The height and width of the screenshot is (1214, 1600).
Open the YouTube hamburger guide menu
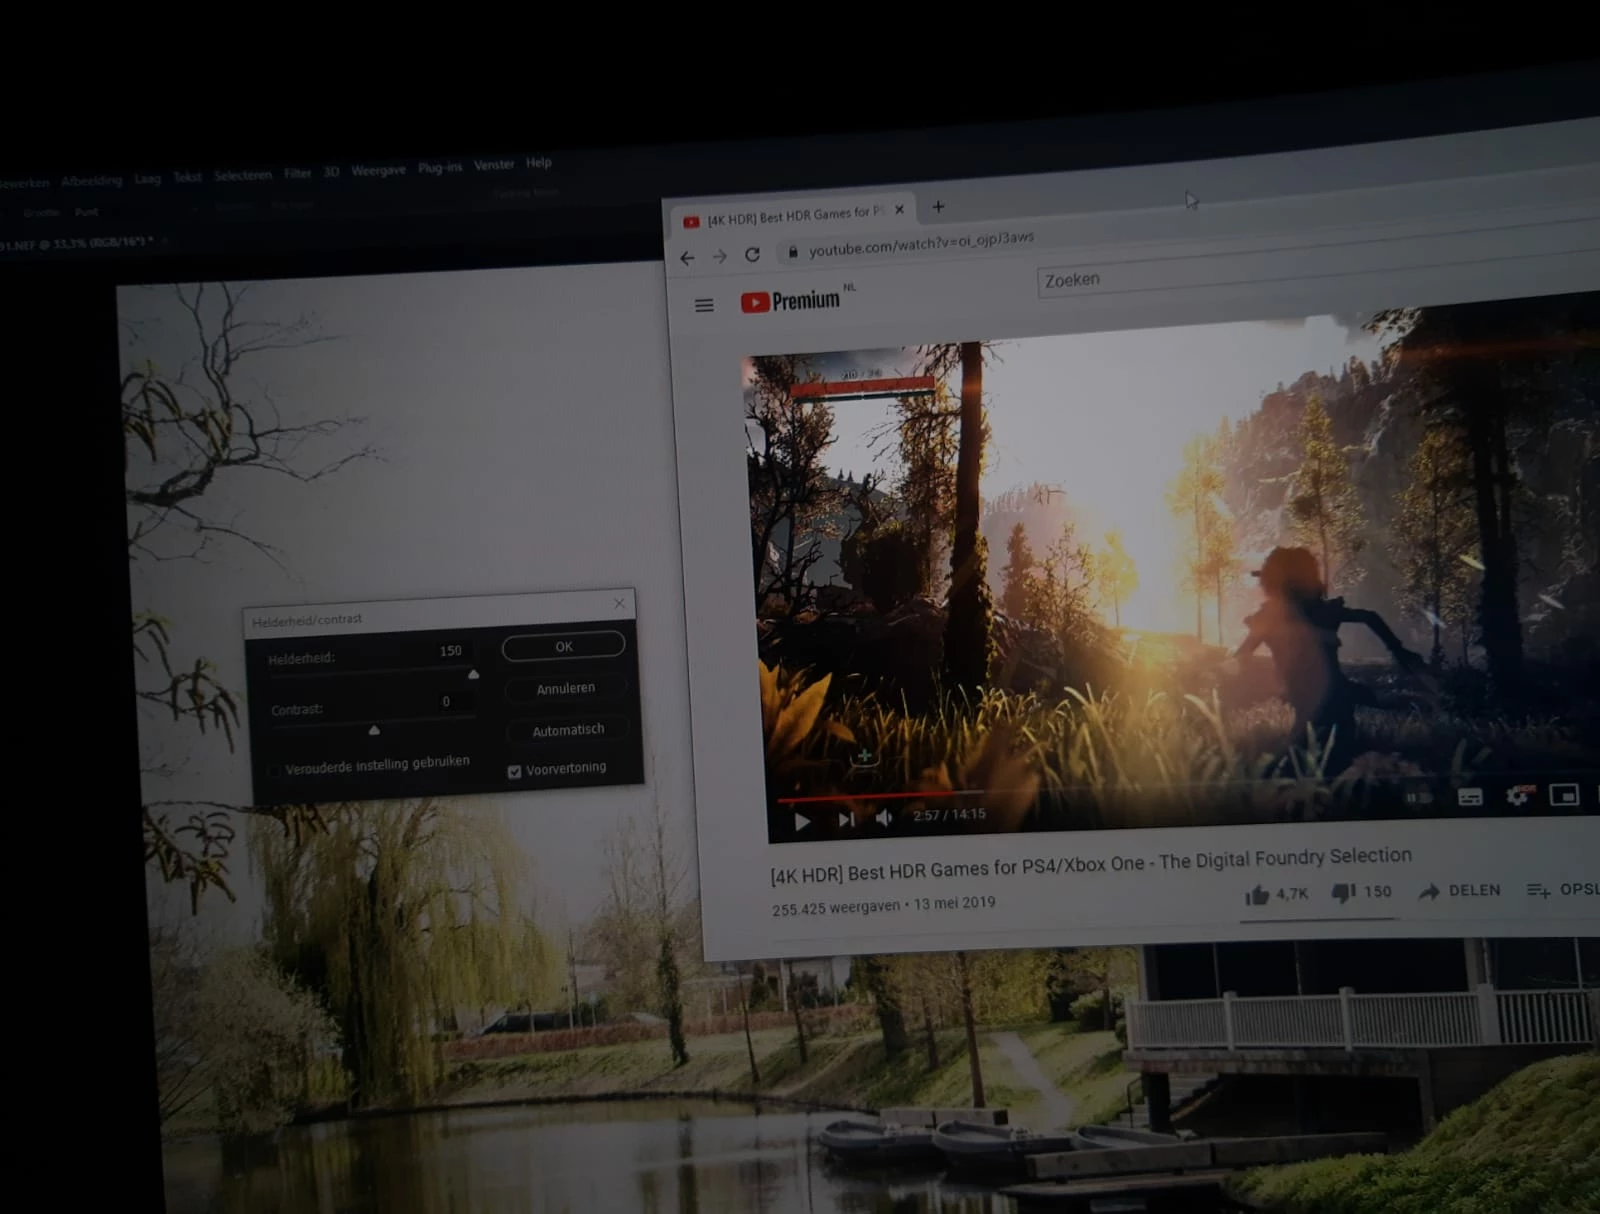point(704,305)
